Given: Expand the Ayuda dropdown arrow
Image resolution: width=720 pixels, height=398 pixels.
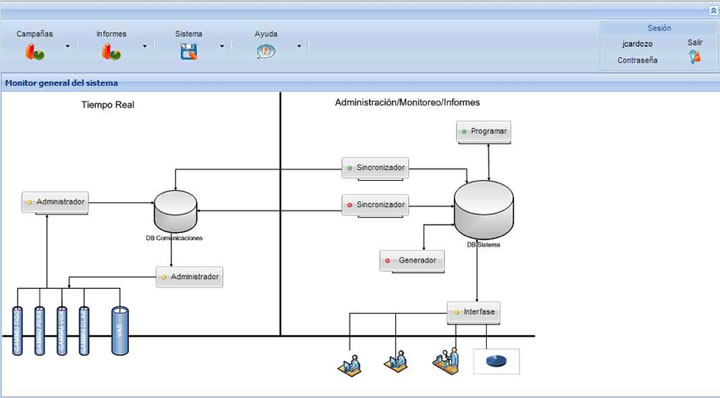Looking at the screenshot, I should click(299, 46).
